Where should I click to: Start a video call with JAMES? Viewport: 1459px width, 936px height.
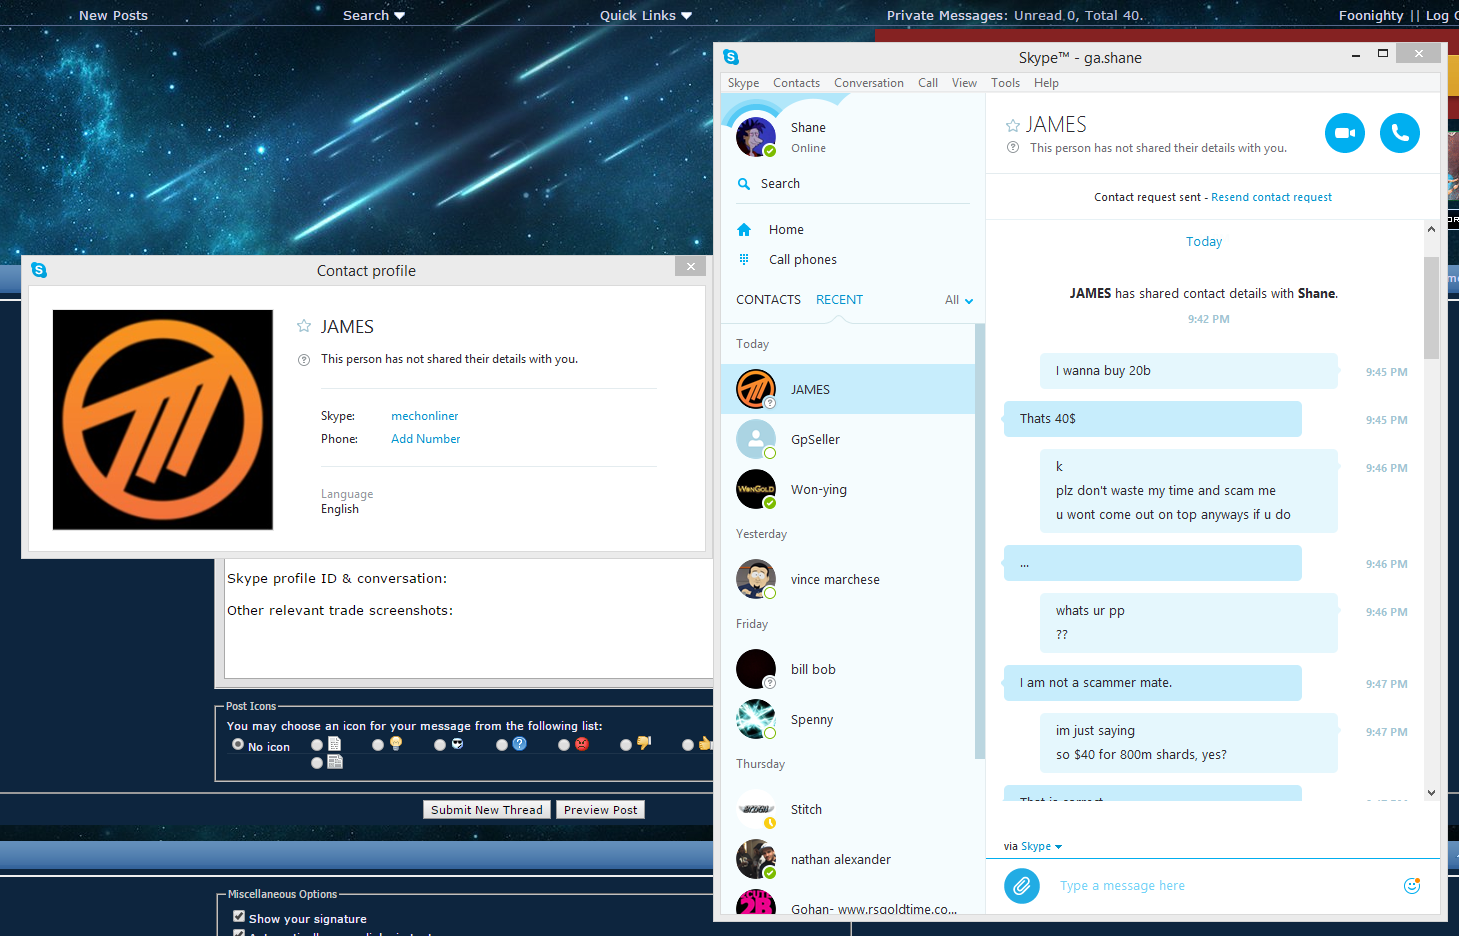1344,133
